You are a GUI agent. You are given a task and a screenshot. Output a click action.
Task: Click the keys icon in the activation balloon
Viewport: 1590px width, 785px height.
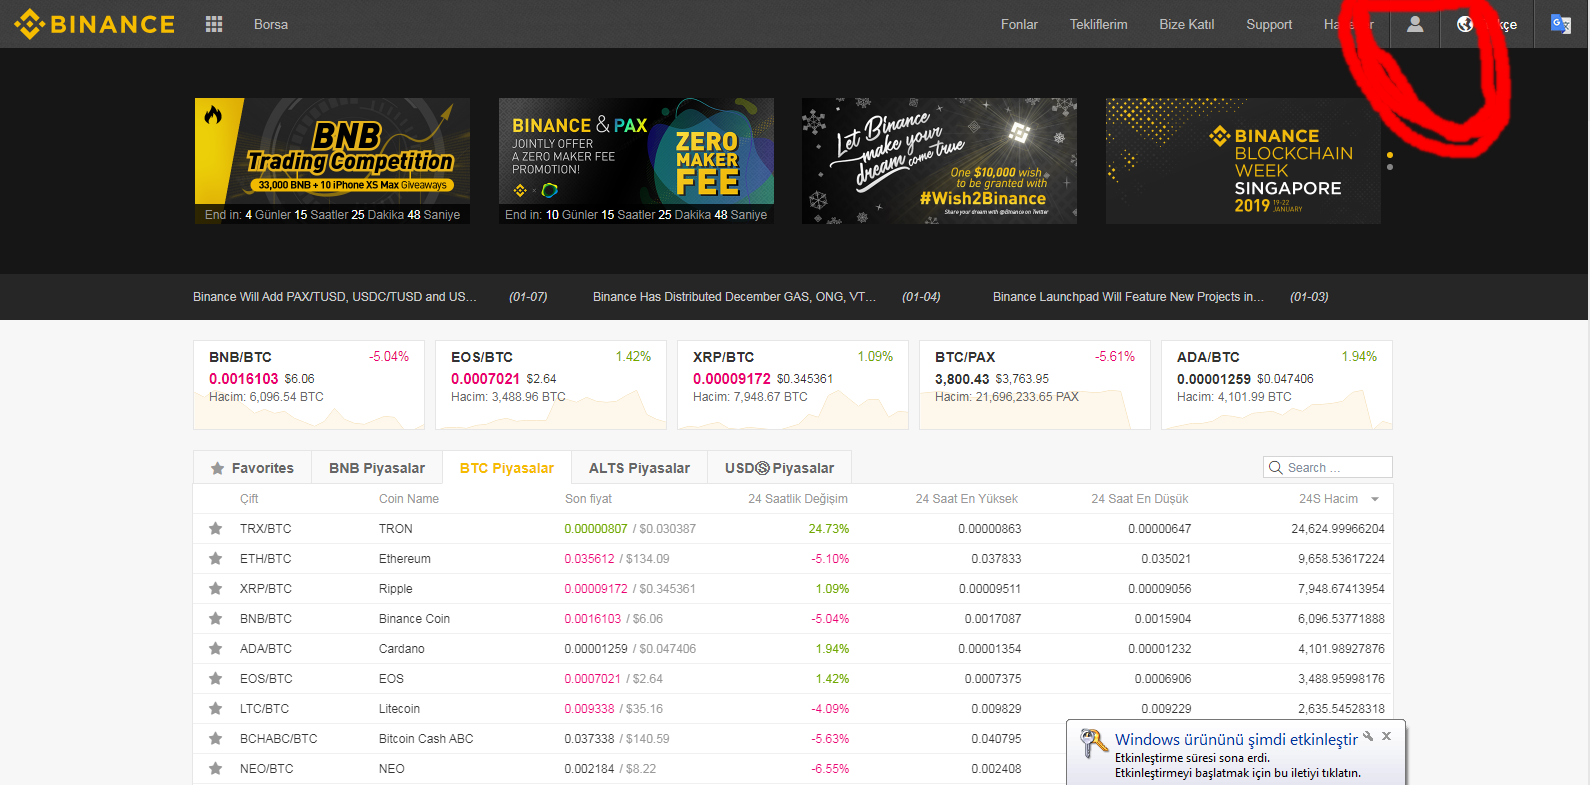[x=1094, y=744]
